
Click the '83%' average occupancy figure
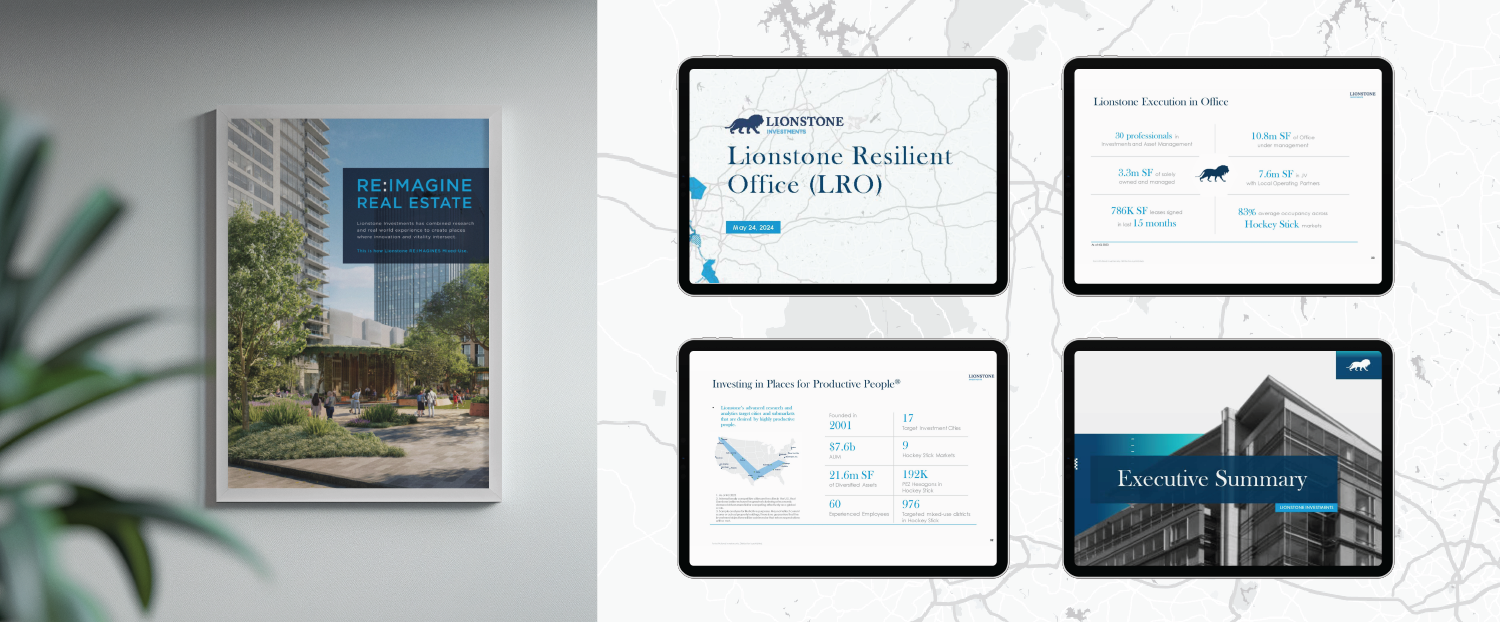coord(1246,212)
